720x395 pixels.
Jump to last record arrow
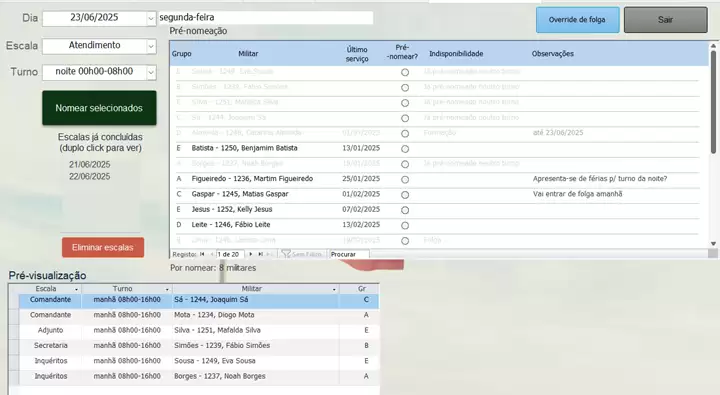pos(260,254)
